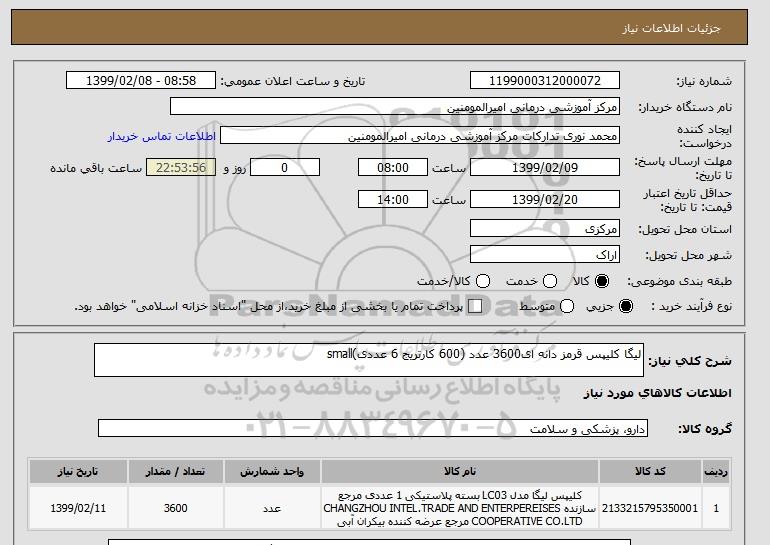Click the کد کالا column header

(x=650, y=471)
